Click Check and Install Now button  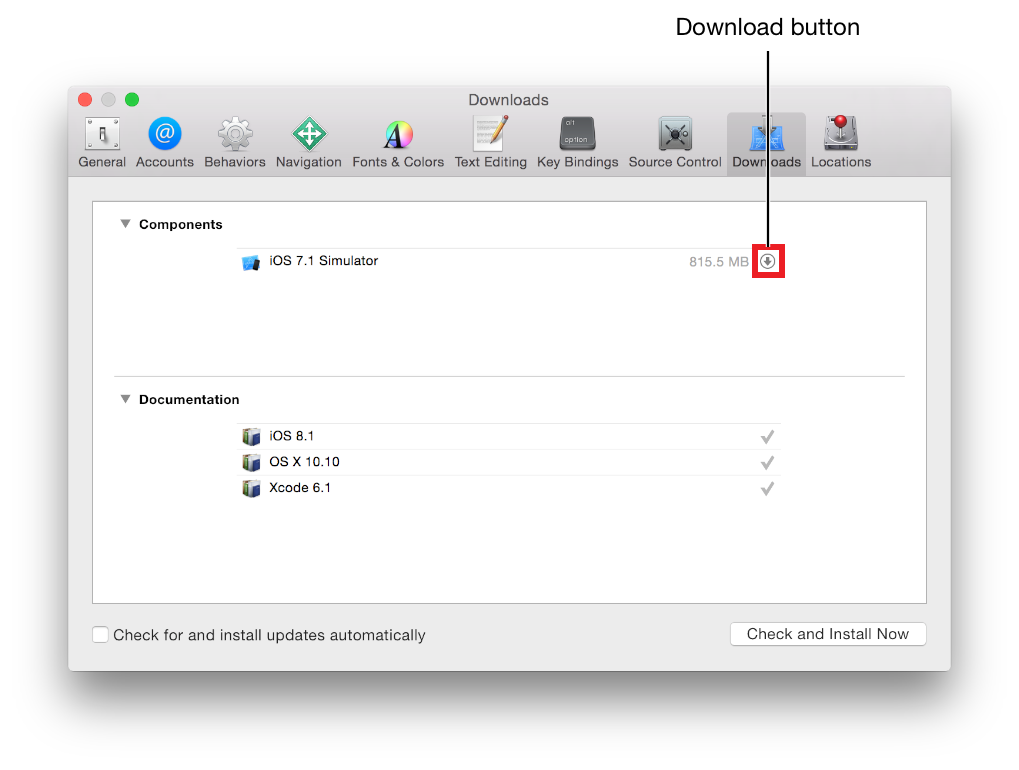point(828,634)
